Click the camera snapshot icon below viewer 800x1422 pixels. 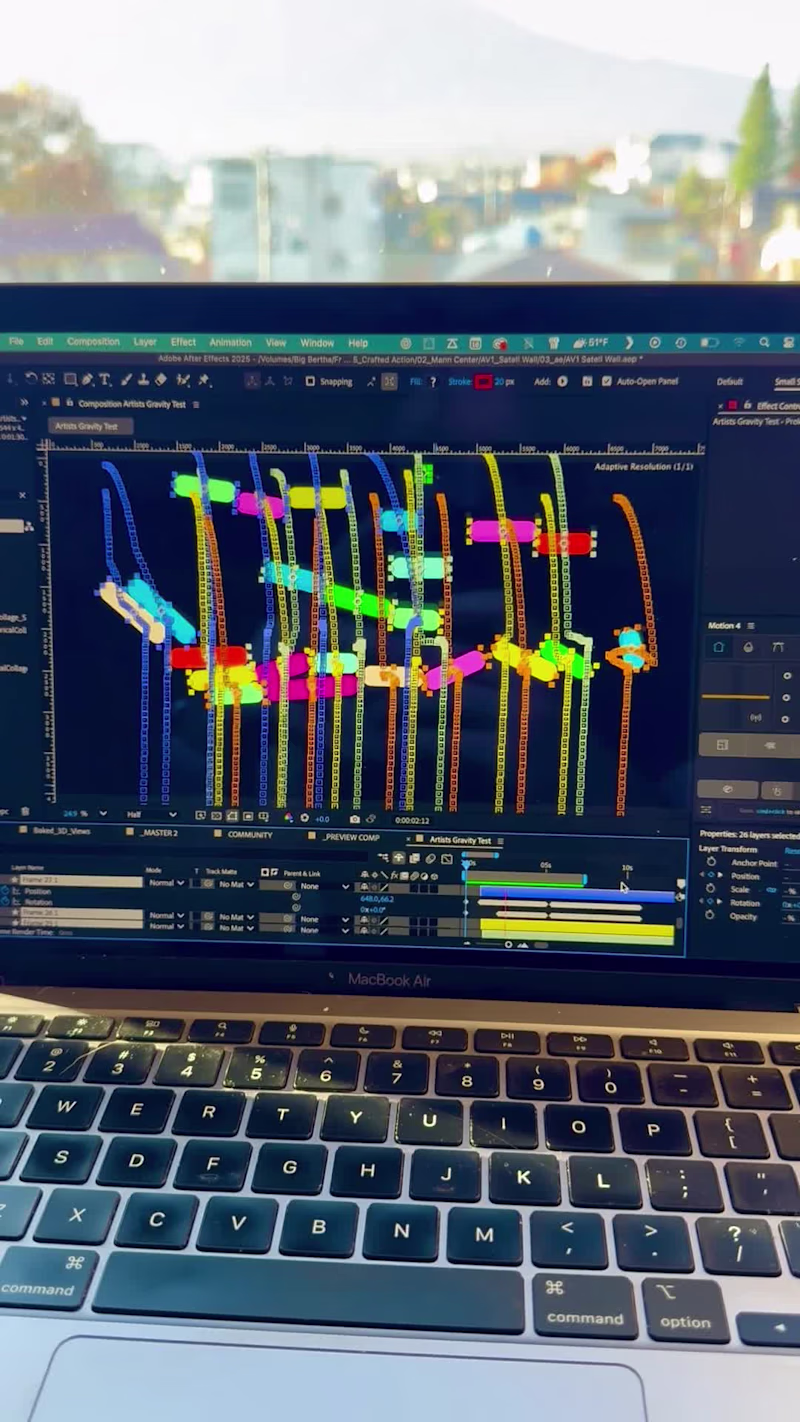coord(354,819)
